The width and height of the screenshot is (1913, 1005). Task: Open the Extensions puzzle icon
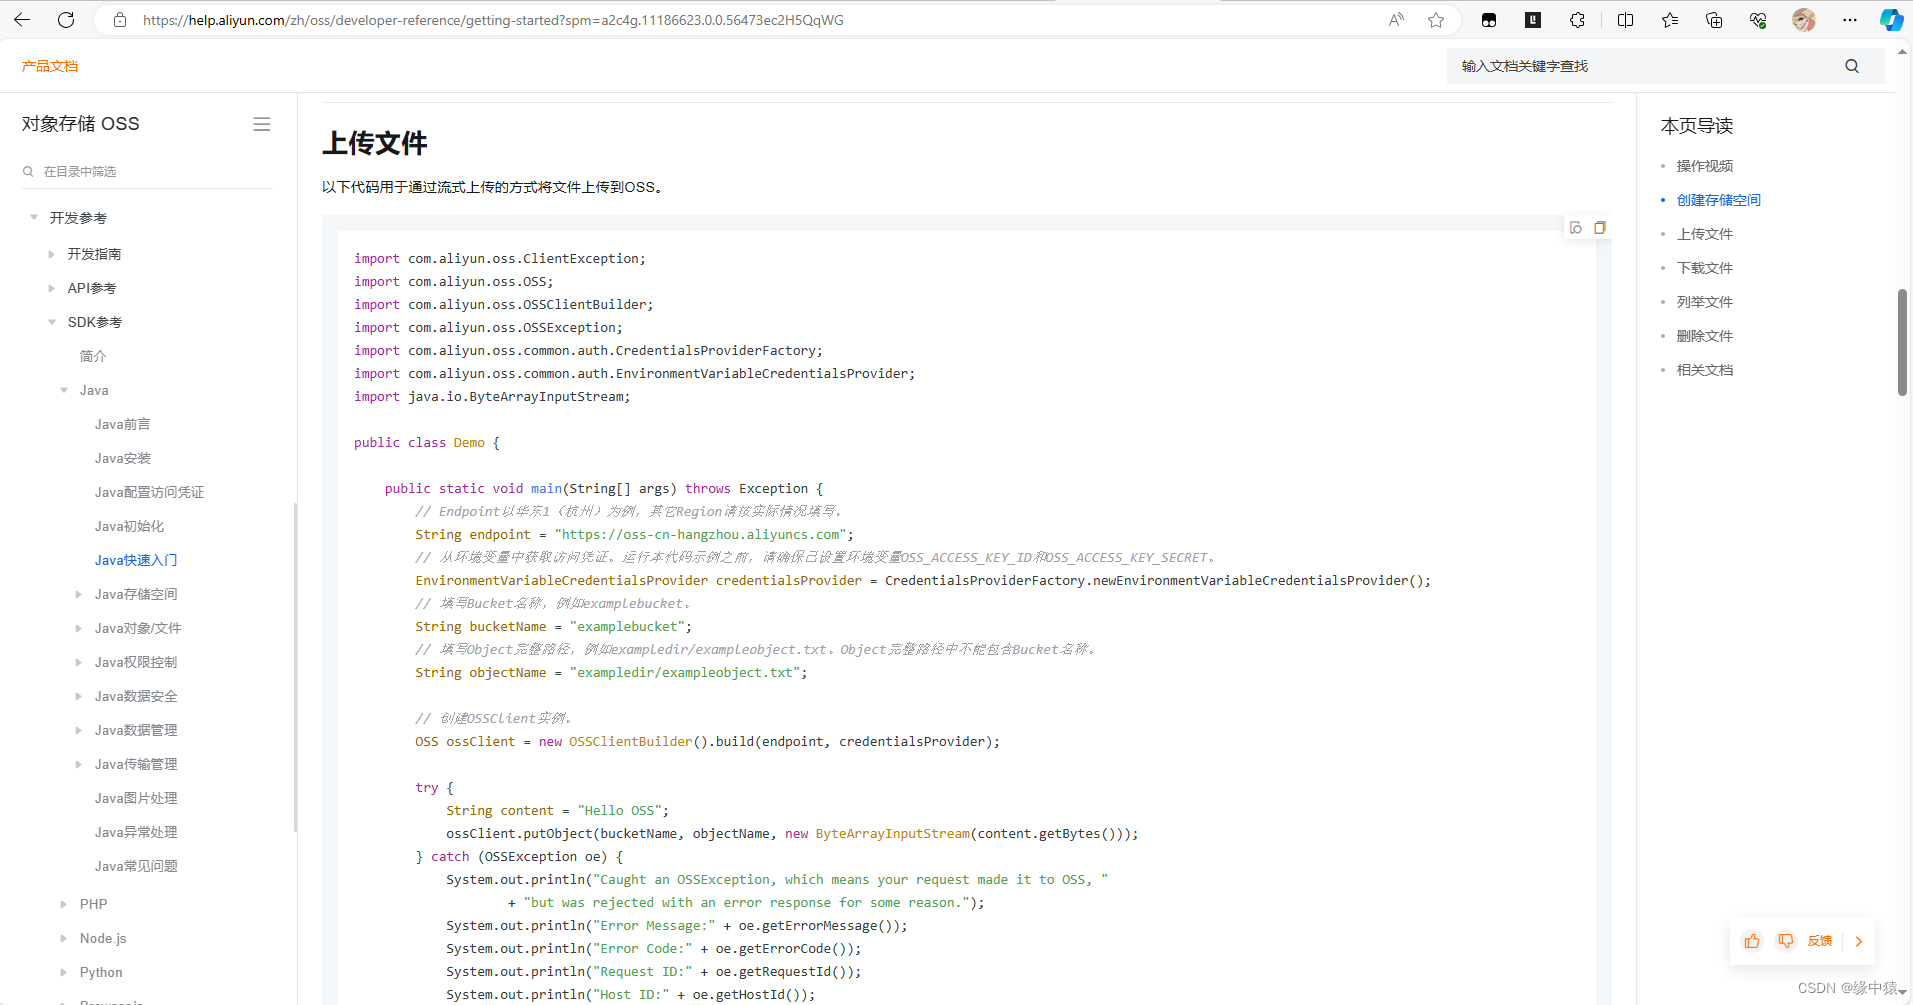tap(1577, 20)
